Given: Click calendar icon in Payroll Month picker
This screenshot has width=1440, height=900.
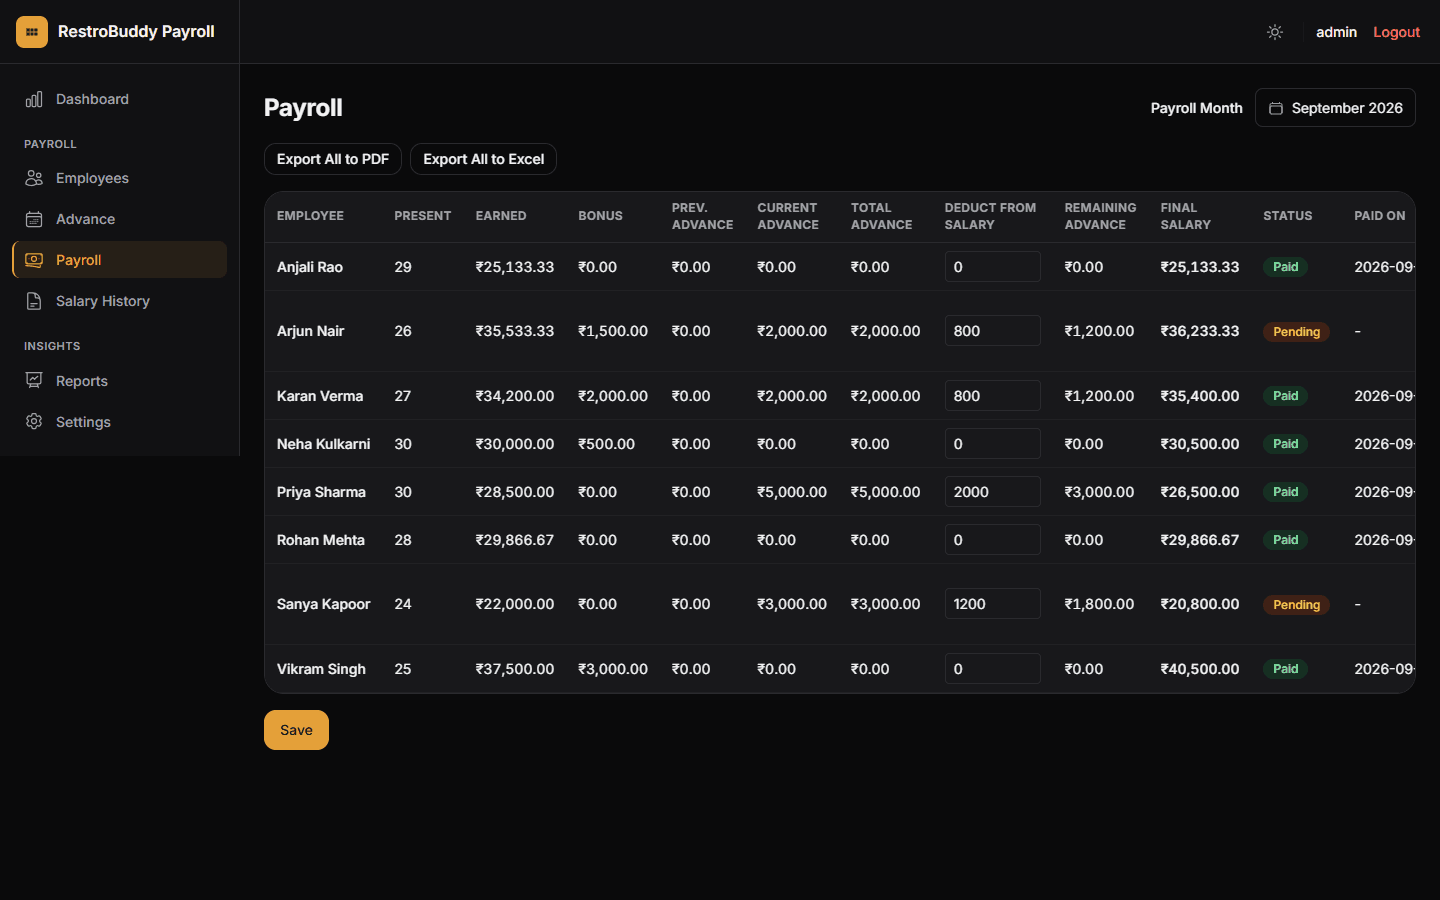Looking at the screenshot, I should (x=1276, y=108).
